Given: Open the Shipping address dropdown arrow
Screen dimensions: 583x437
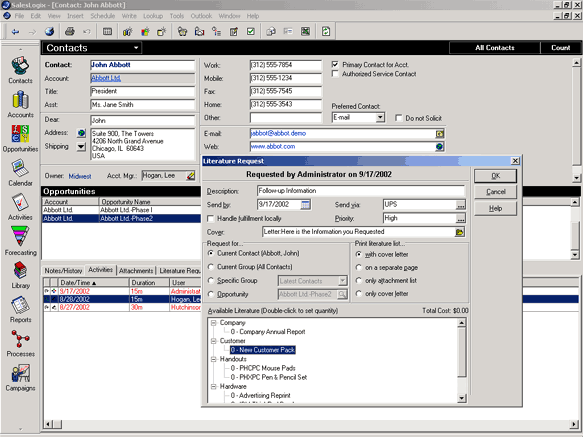Looking at the screenshot, I should click(x=81, y=147).
